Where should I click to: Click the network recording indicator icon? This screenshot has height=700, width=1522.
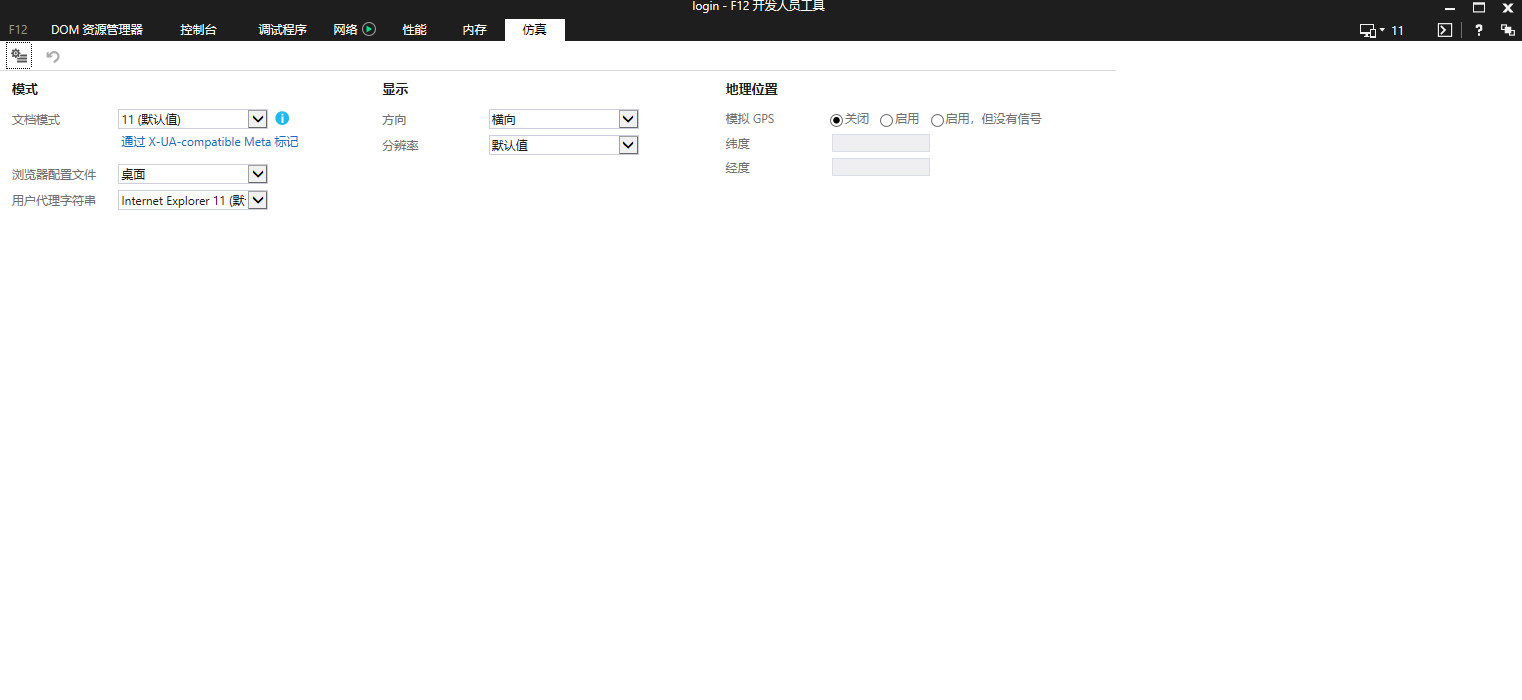(368, 28)
